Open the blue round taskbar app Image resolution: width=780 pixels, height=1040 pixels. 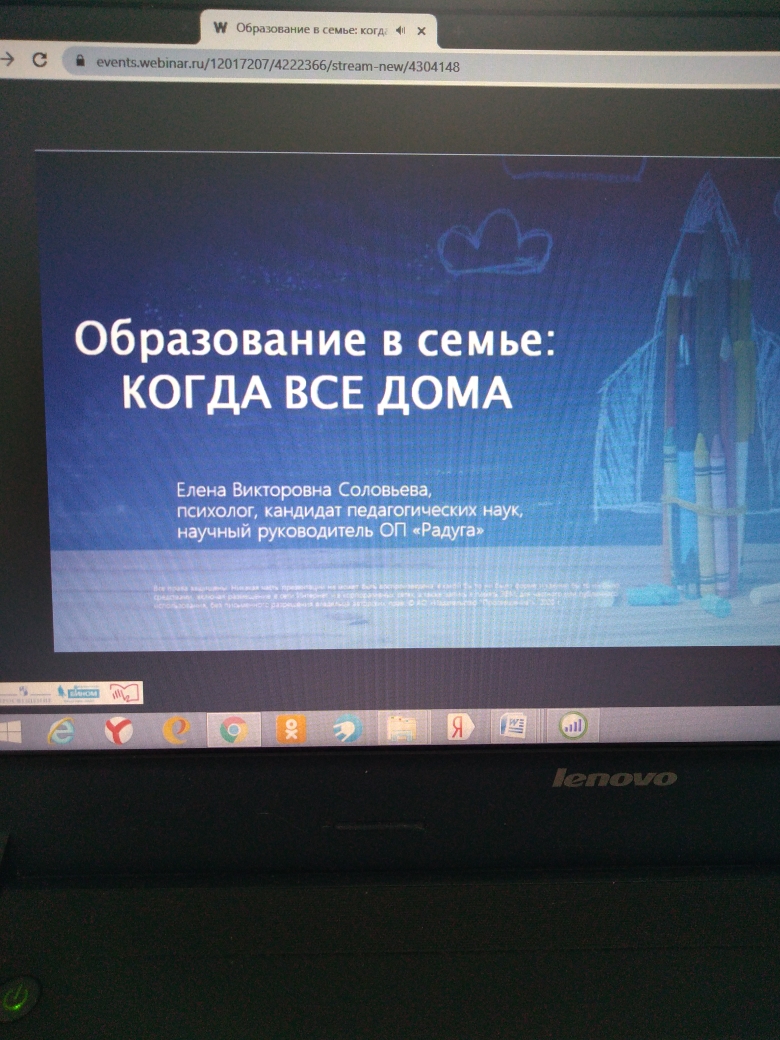tap(346, 731)
